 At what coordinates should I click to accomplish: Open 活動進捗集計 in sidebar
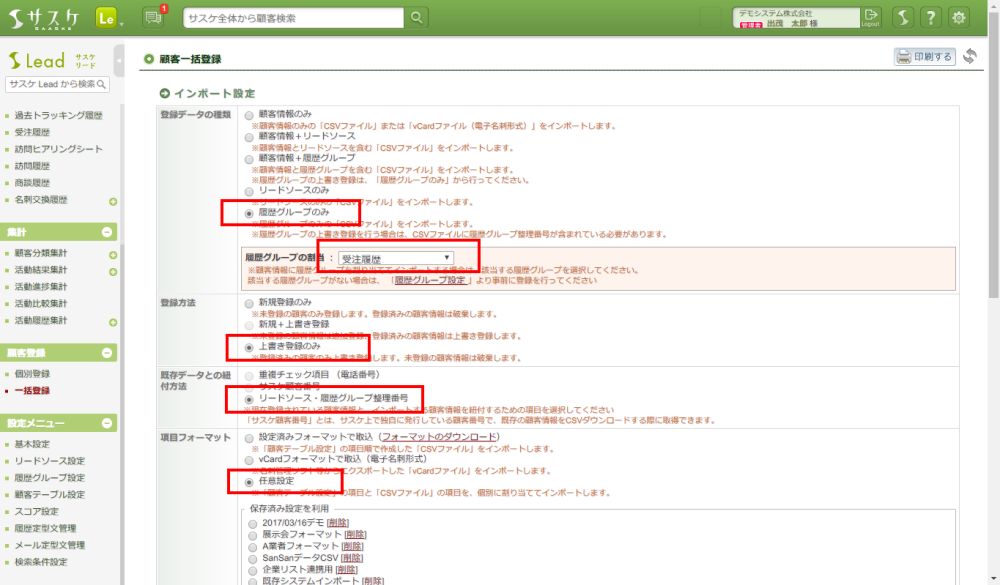[41, 286]
